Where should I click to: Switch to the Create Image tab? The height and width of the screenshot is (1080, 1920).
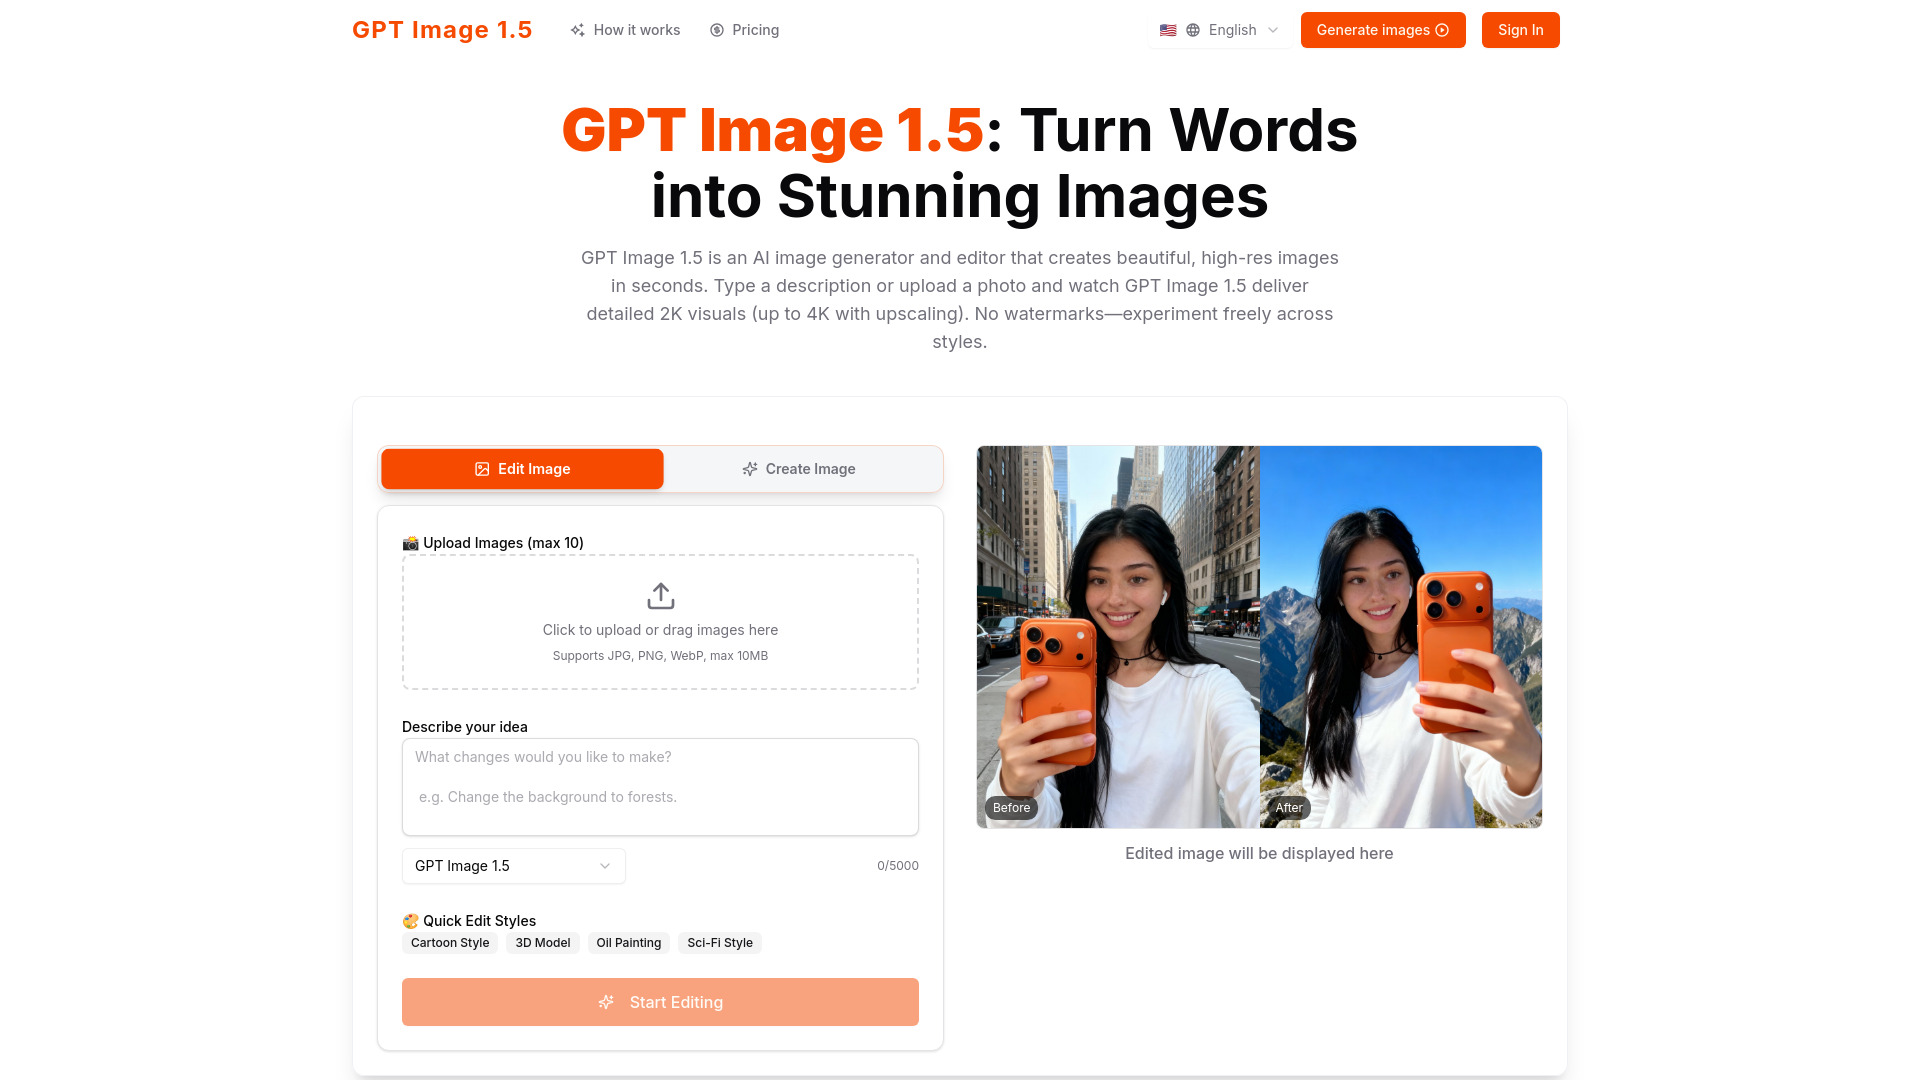(800, 468)
